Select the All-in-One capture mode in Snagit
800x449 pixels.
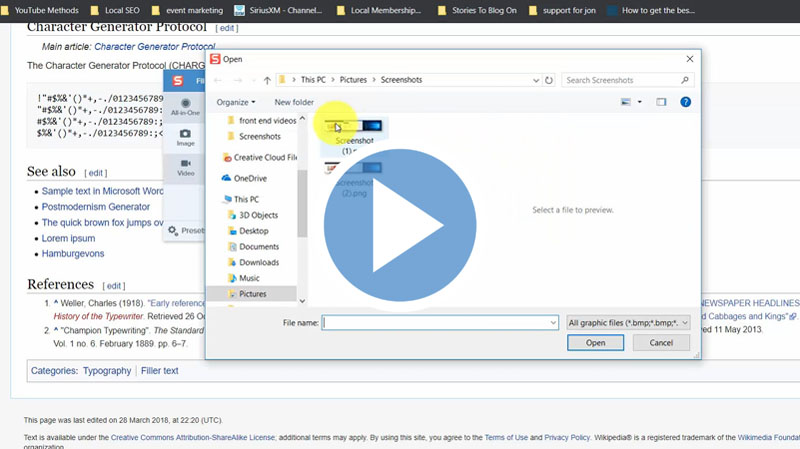[185, 108]
